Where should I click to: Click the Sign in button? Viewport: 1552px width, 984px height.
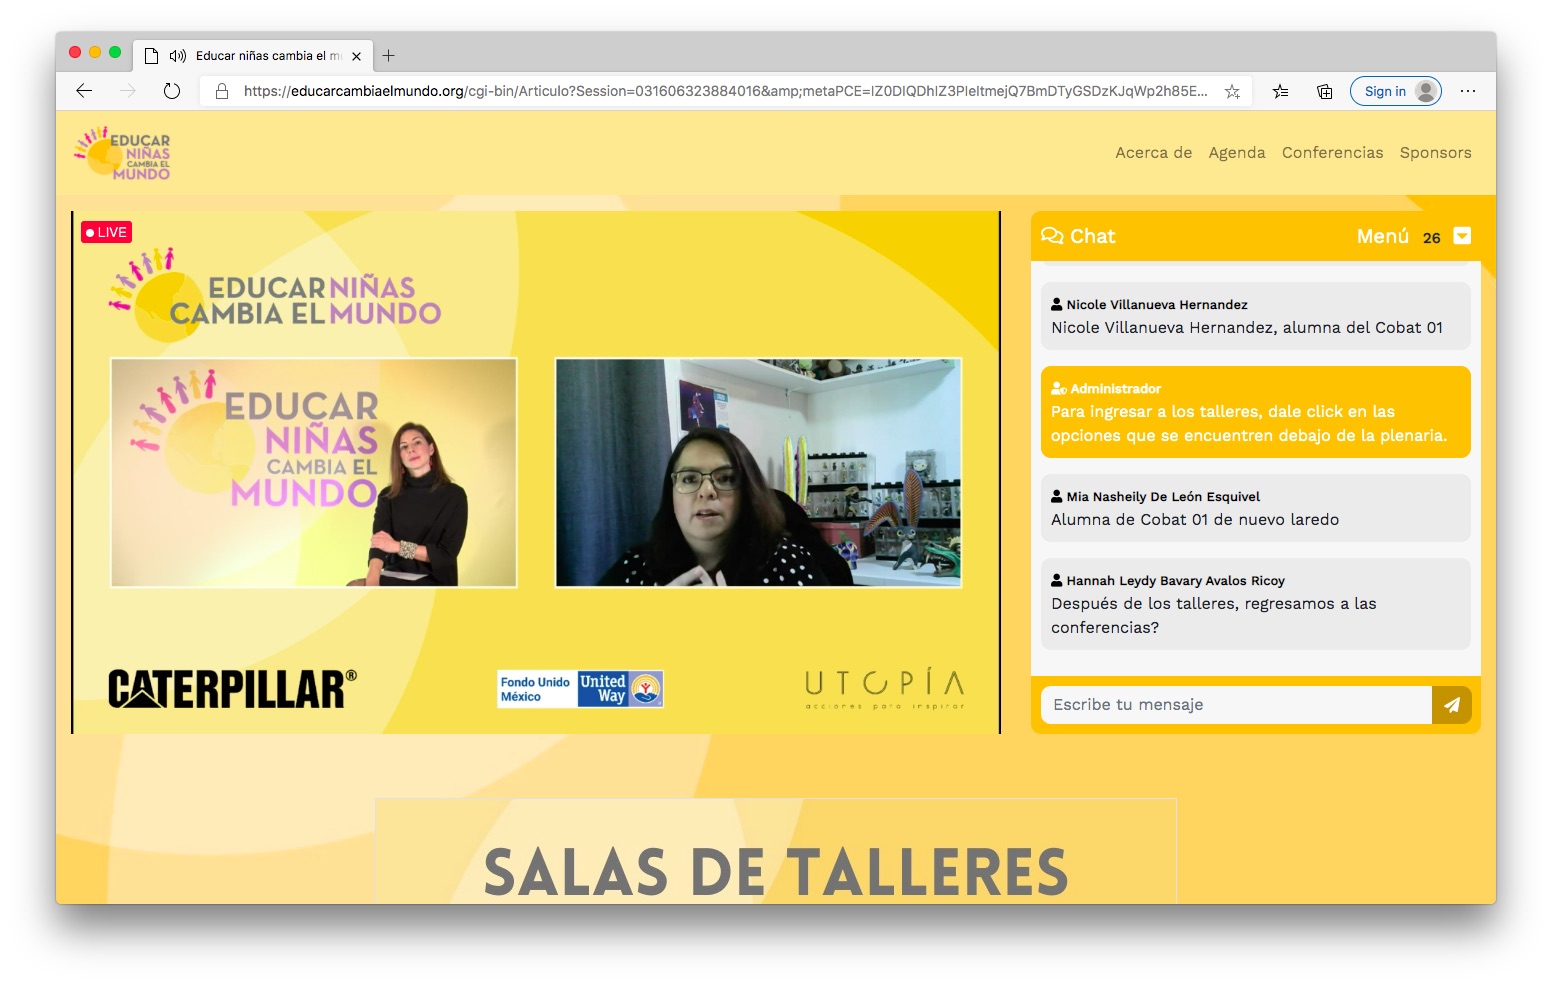coord(1396,91)
